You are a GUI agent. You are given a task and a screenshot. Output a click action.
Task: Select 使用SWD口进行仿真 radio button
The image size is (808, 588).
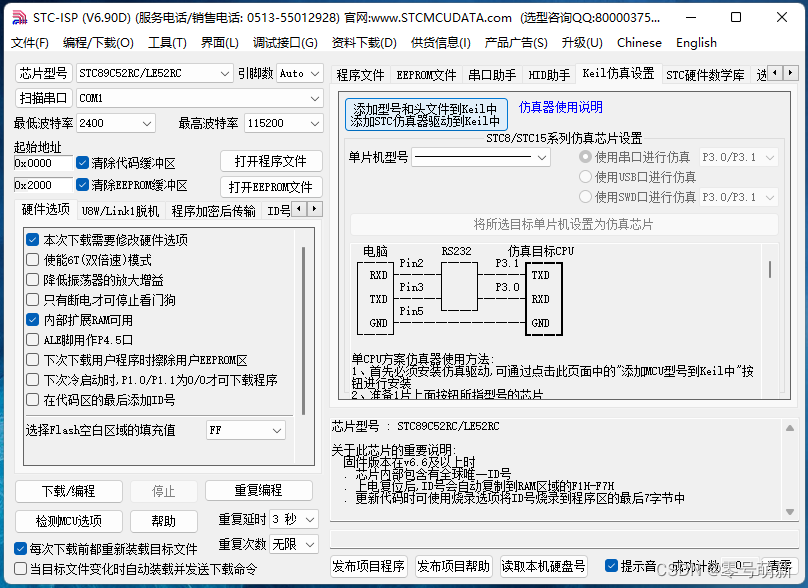click(585, 197)
